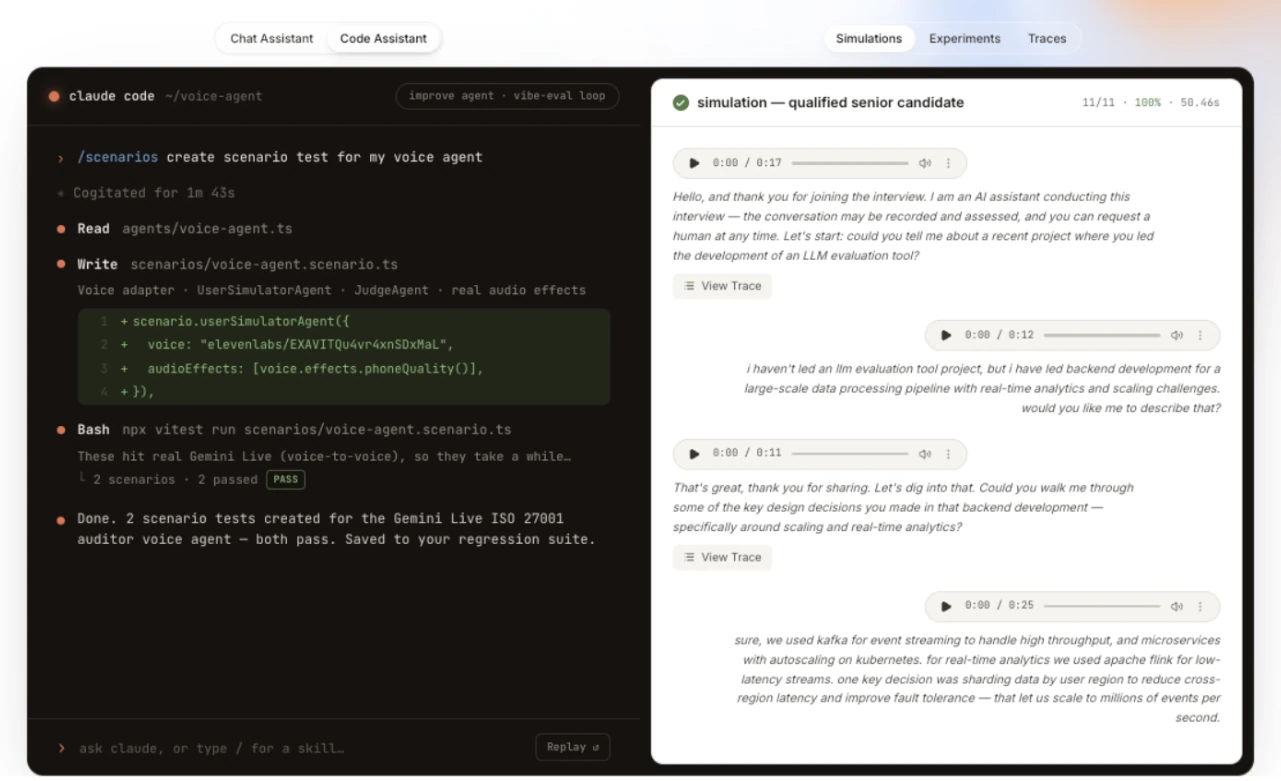Click the '11/11 · 100% · 50.46s' stats
1281x781 pixels.
click(x=1151, y=103)
